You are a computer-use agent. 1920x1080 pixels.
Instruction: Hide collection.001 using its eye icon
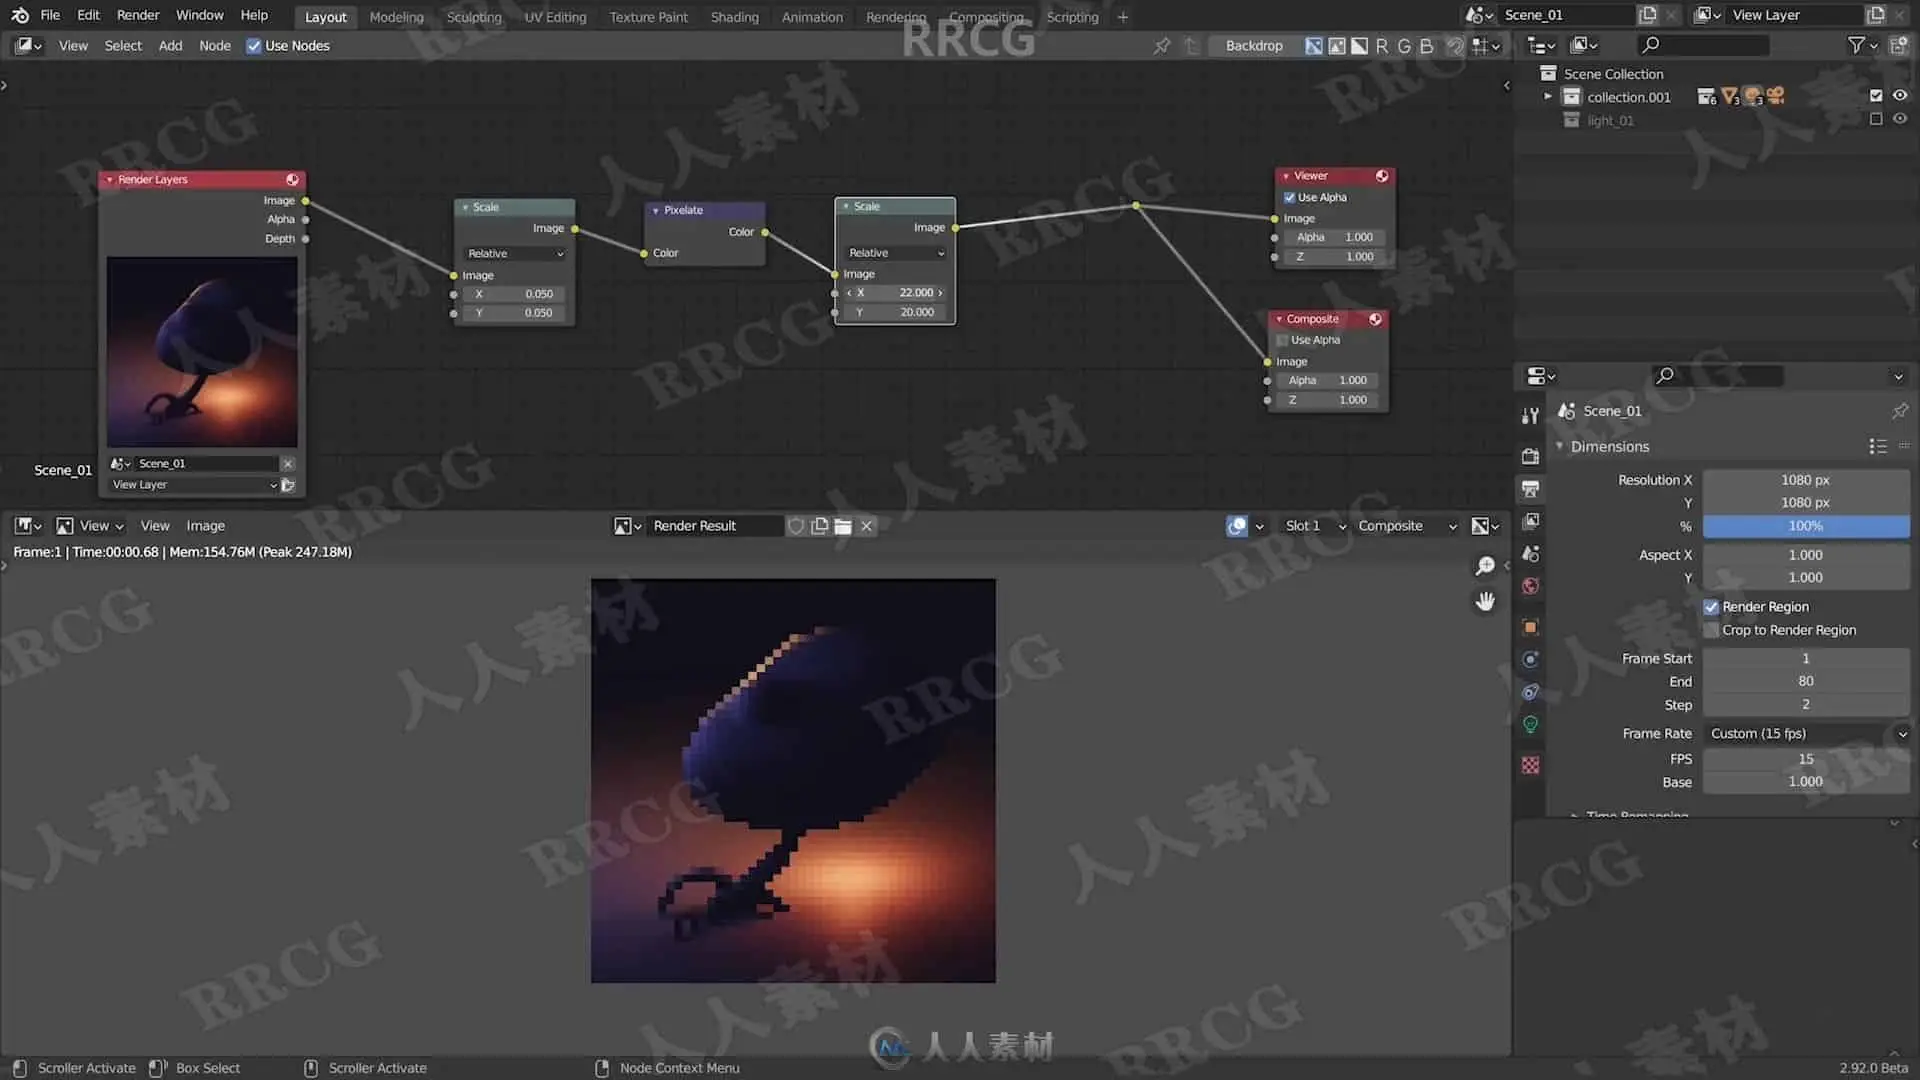point(1900,96)
